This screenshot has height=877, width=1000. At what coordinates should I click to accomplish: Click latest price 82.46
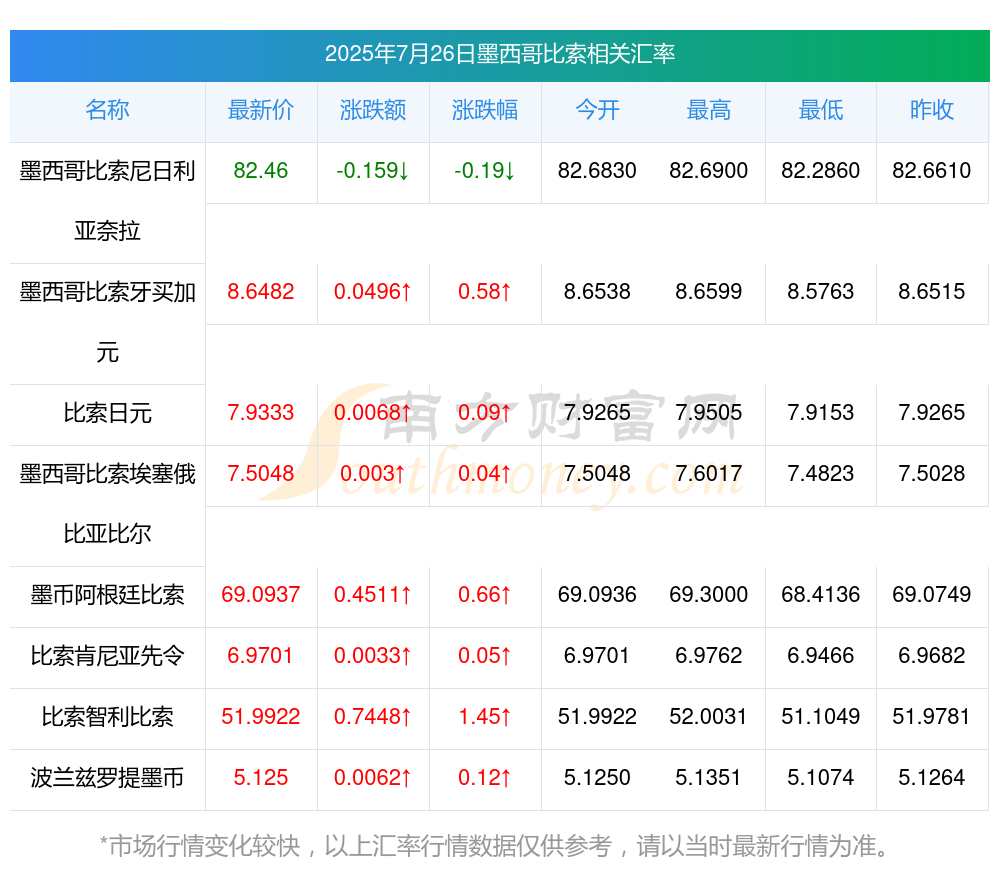point(261,171)
